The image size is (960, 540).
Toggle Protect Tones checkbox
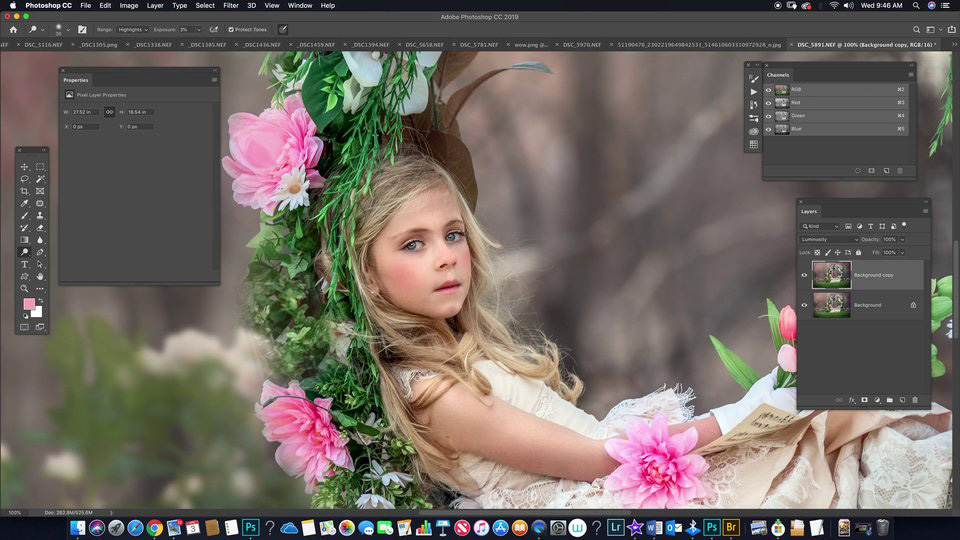pos(231,29)
